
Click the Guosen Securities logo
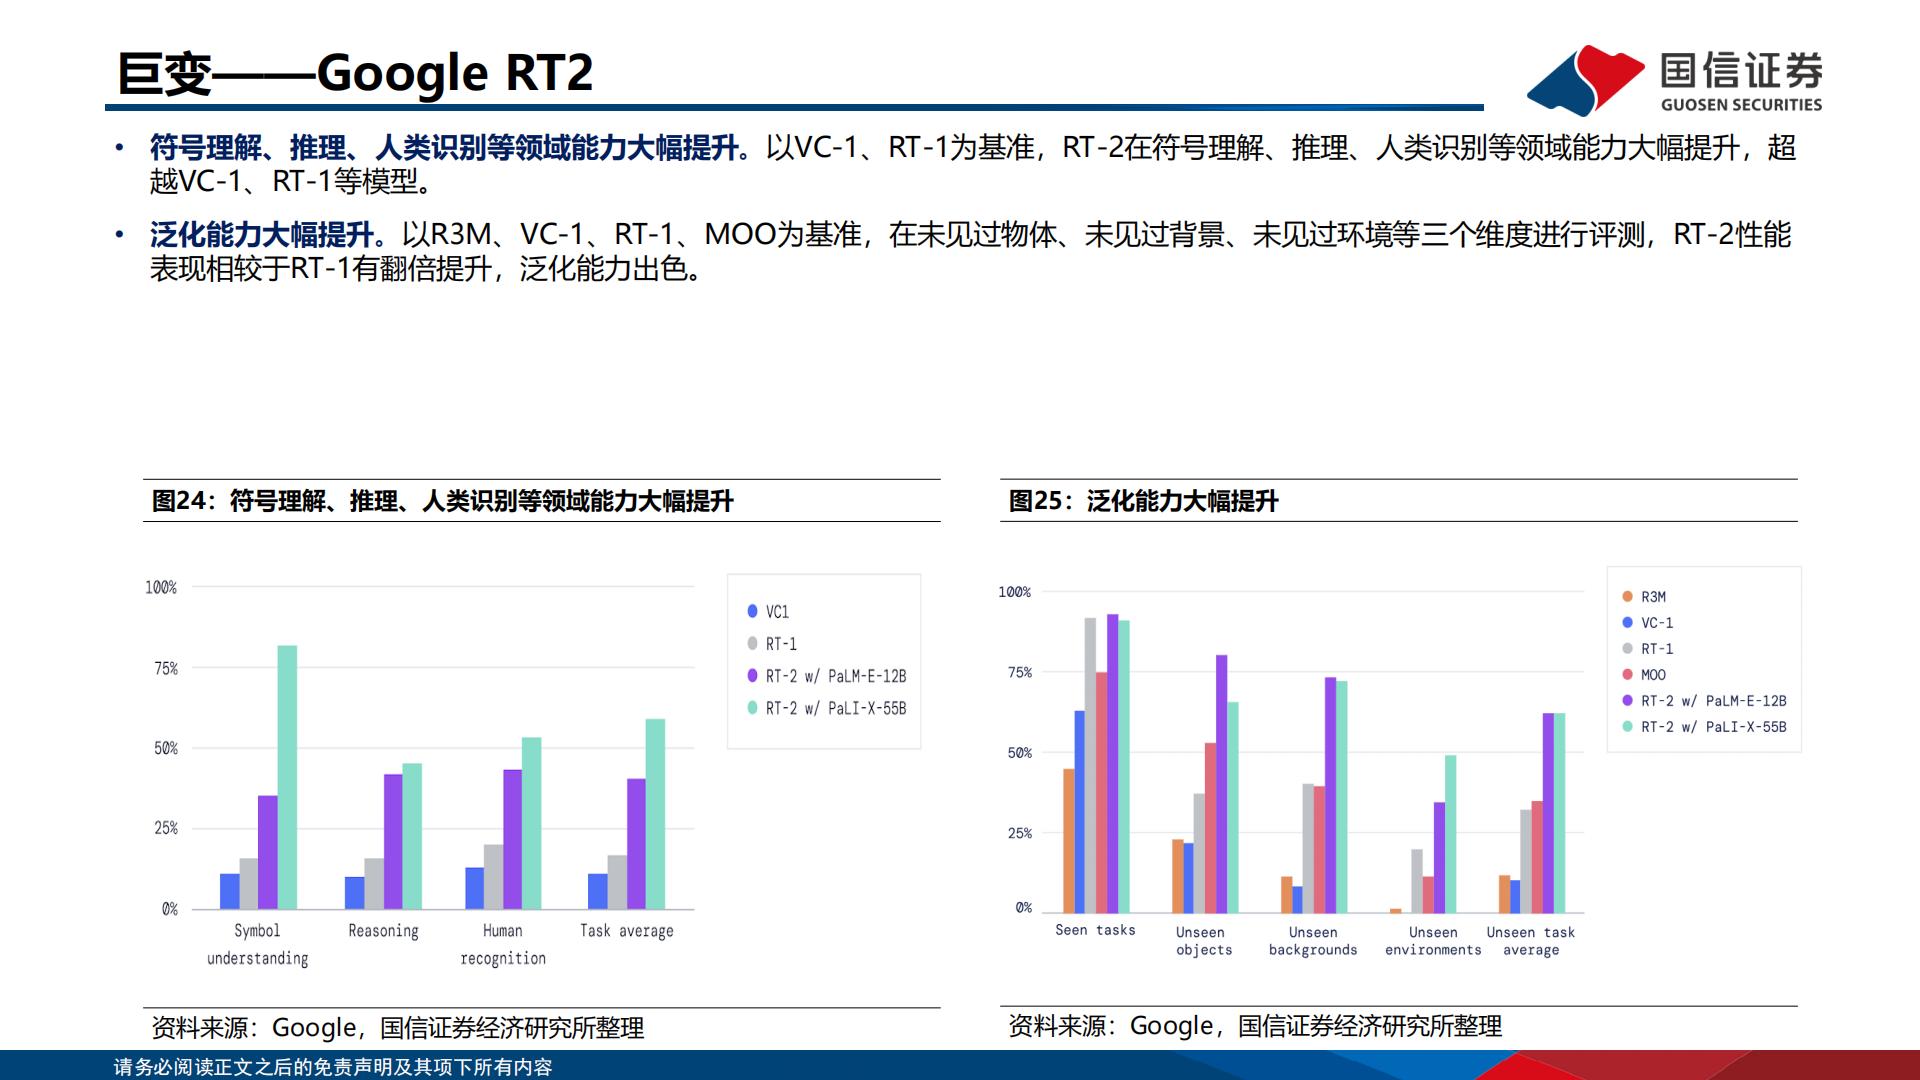(x=1676, y=80)
